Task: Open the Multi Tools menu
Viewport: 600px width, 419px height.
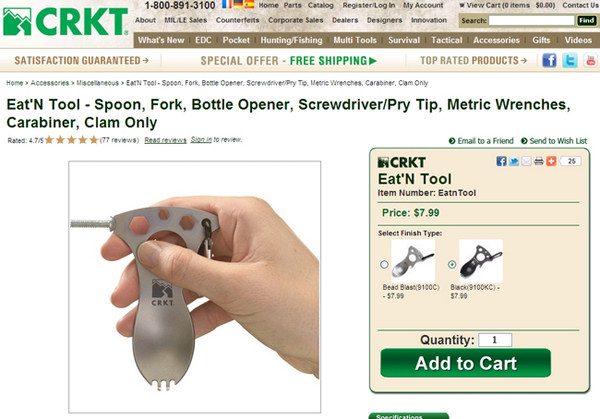Action: [355, 40]
